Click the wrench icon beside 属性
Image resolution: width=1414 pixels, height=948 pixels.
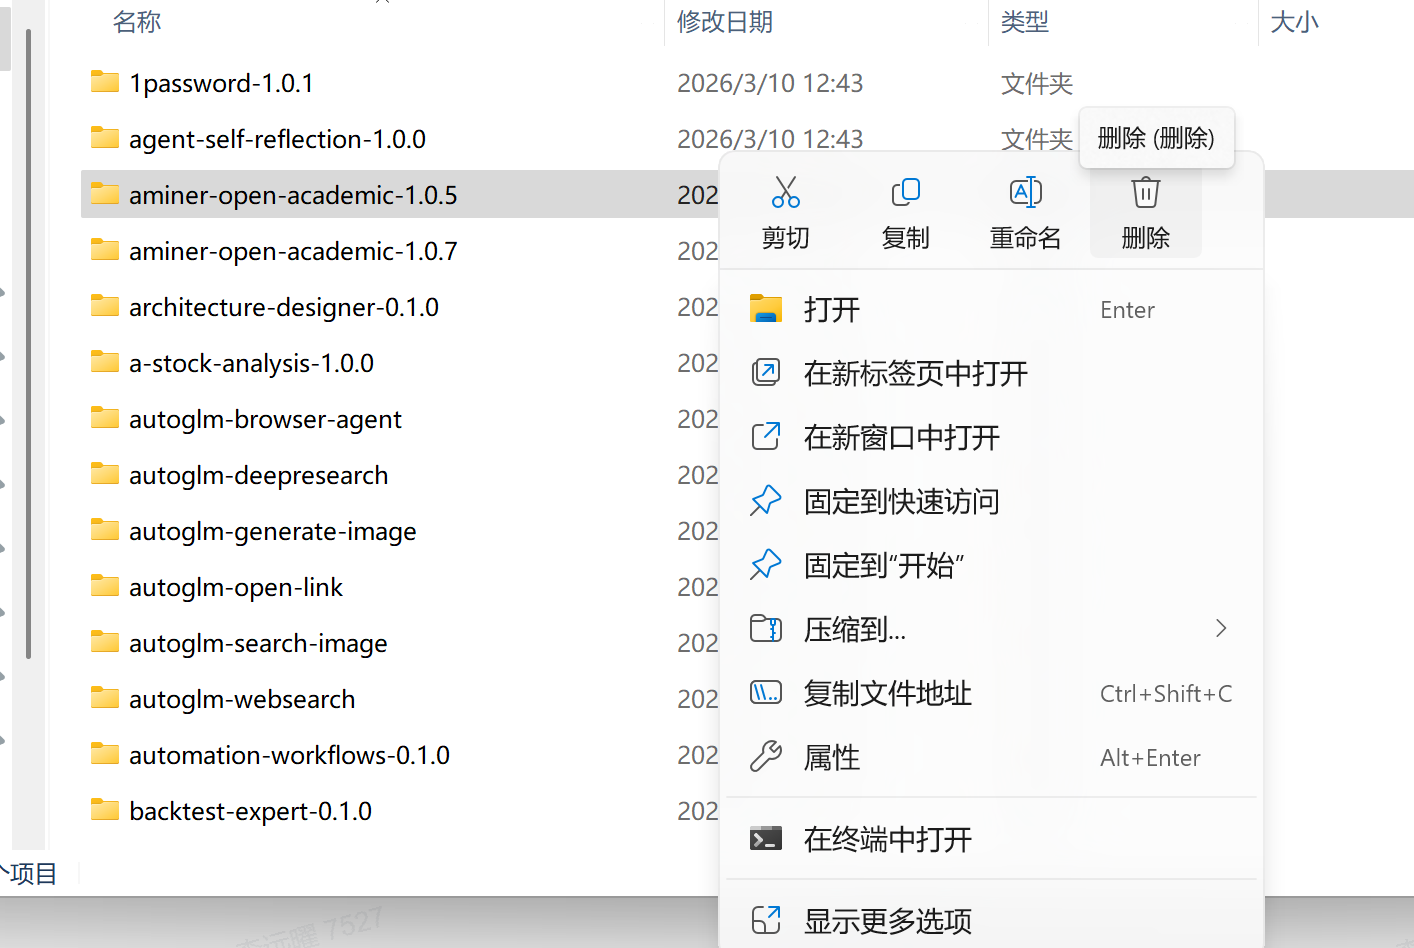tap(766, 756)
